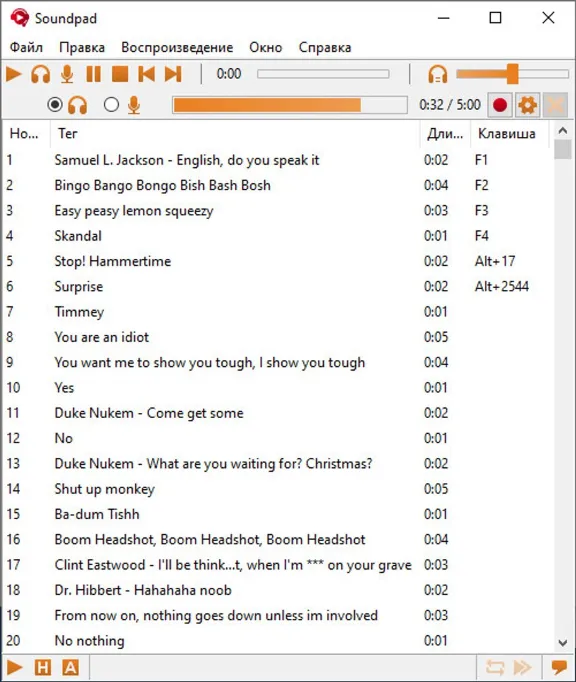The height and width of the screenshot is (682, 576).
Task: Select 'From now on, nothing goes down unless im involved'
Action: [278, 615]
